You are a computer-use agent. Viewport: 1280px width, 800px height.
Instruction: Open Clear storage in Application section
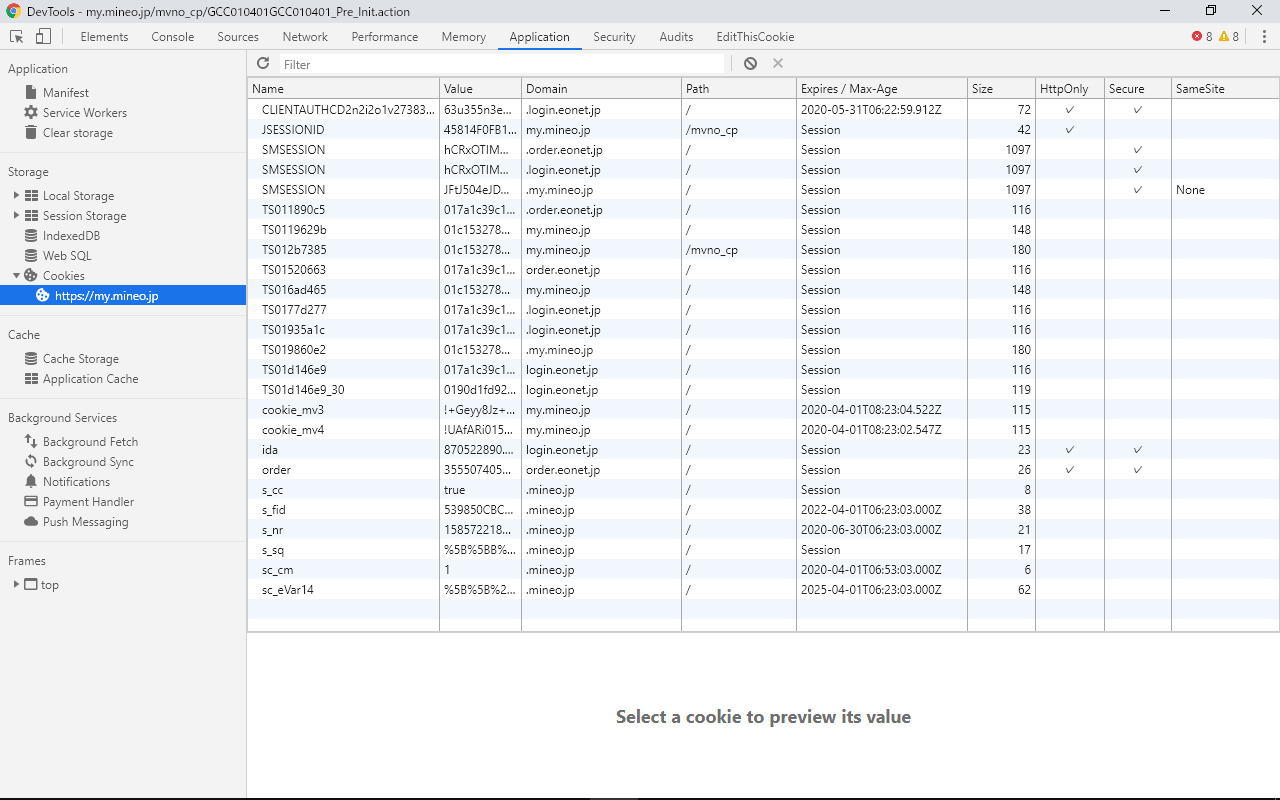point(77,133)
